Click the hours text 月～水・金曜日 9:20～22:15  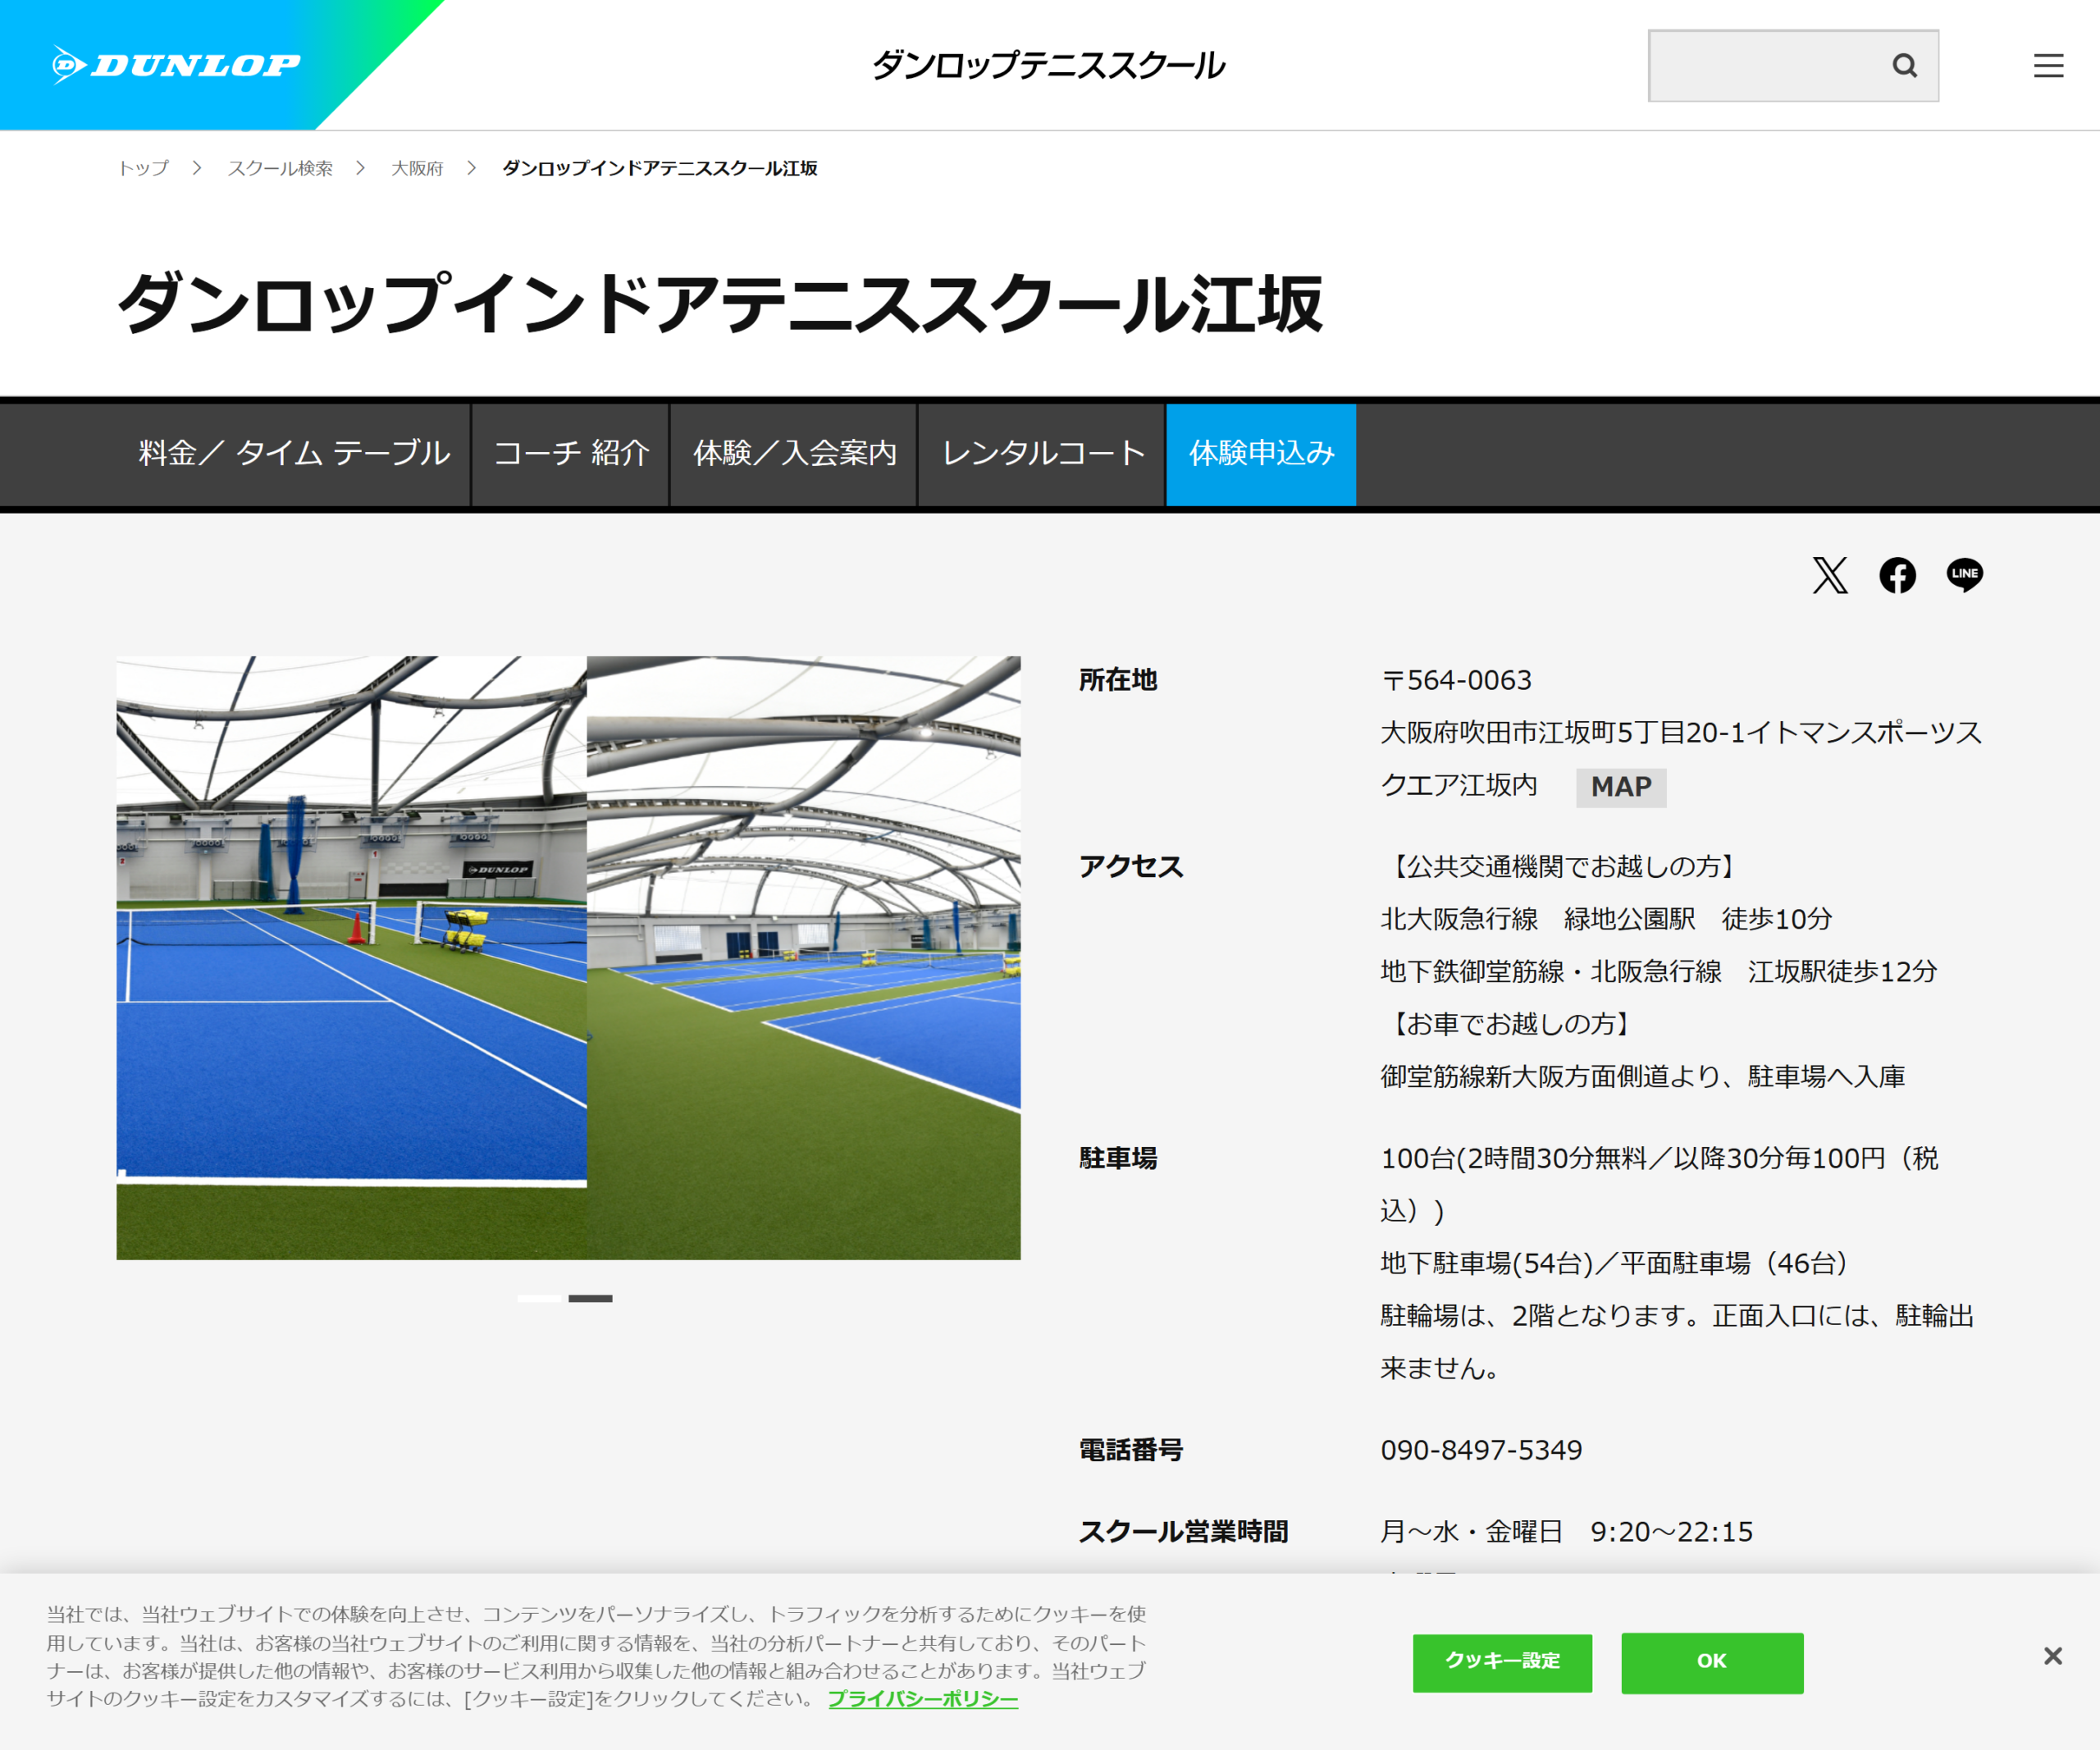[x=1567, y=1532]
